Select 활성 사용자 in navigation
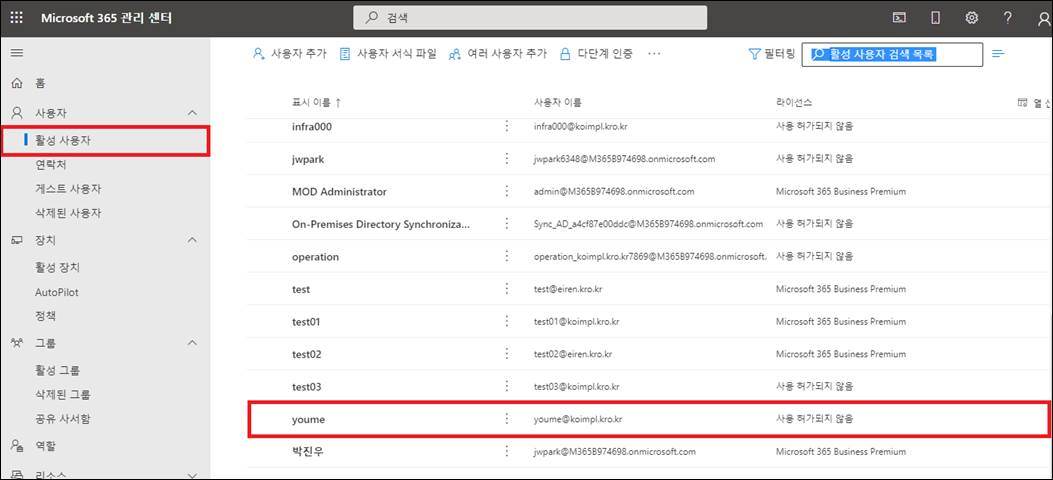 pos(63,140)
